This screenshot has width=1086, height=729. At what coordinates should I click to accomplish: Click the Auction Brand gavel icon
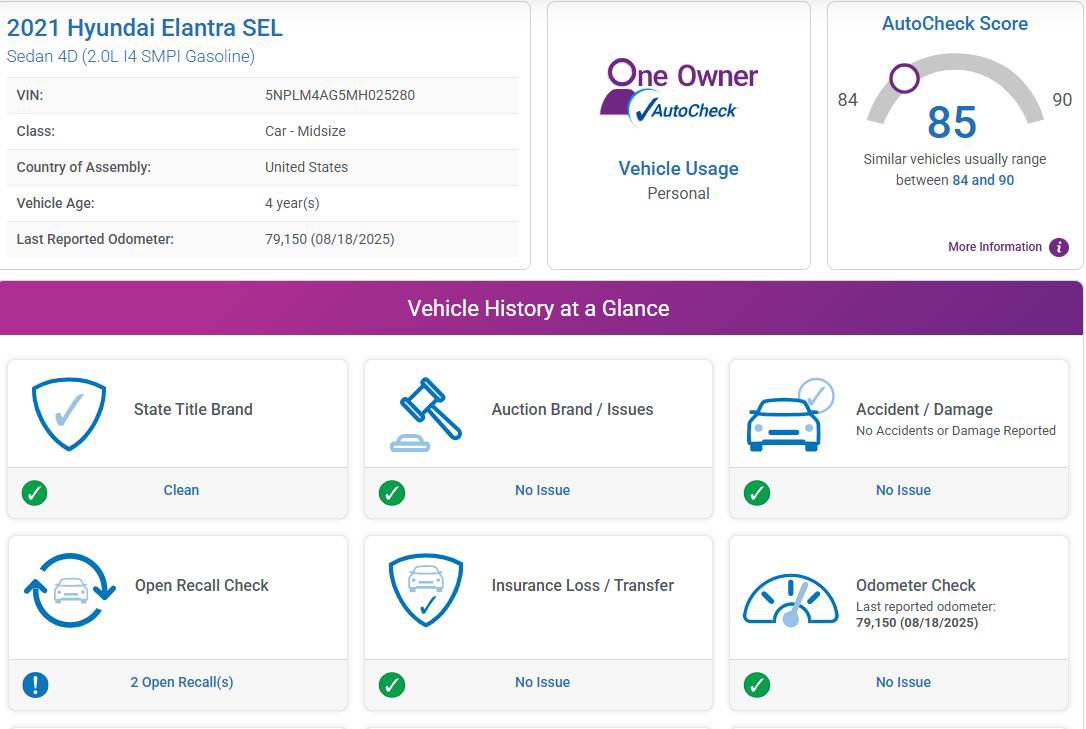(x=427, y=413)
